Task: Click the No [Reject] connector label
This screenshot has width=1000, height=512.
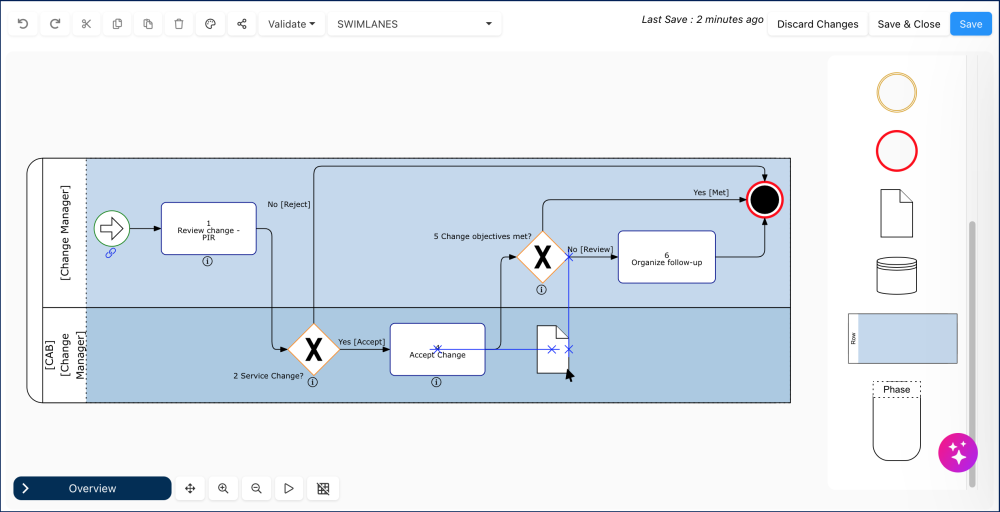Action: click(x=289, y=204)
